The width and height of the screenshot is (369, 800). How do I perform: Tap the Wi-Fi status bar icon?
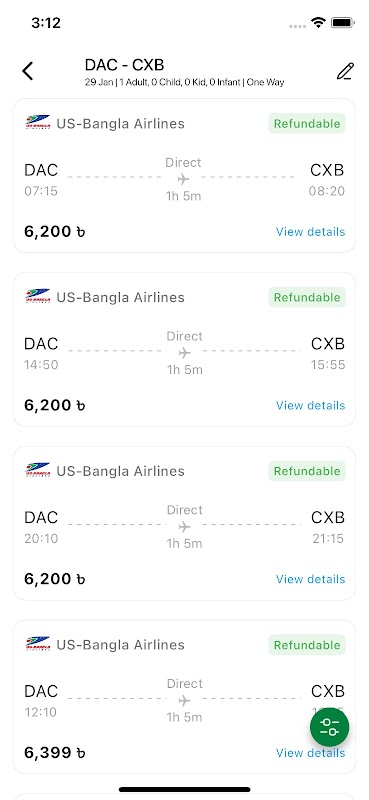(319, 22)
